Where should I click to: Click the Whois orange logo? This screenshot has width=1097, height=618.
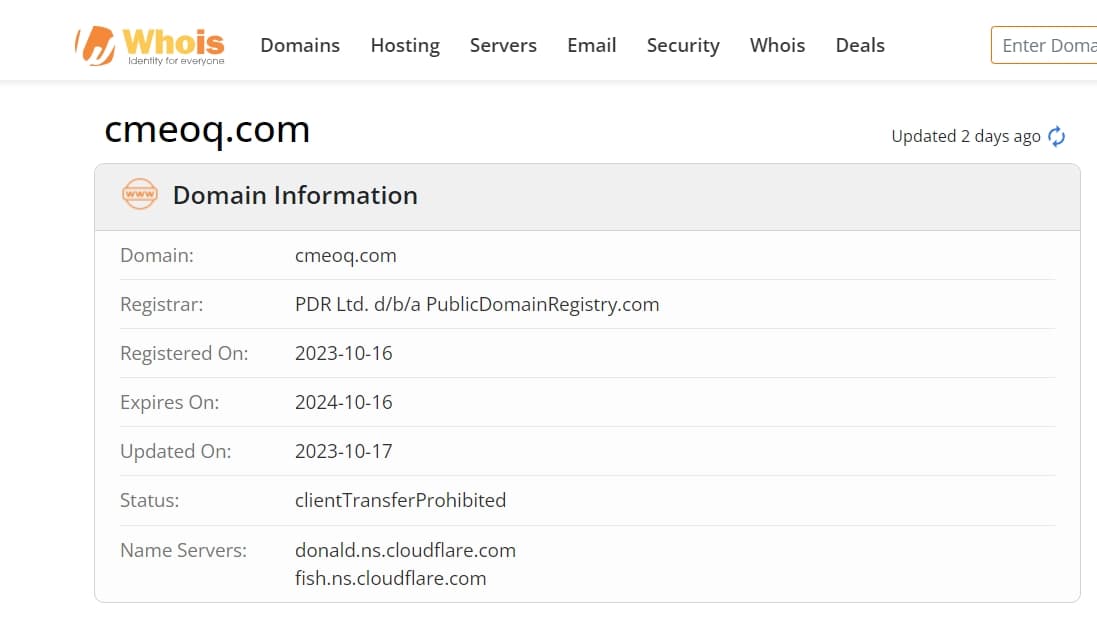coord(150,45)
